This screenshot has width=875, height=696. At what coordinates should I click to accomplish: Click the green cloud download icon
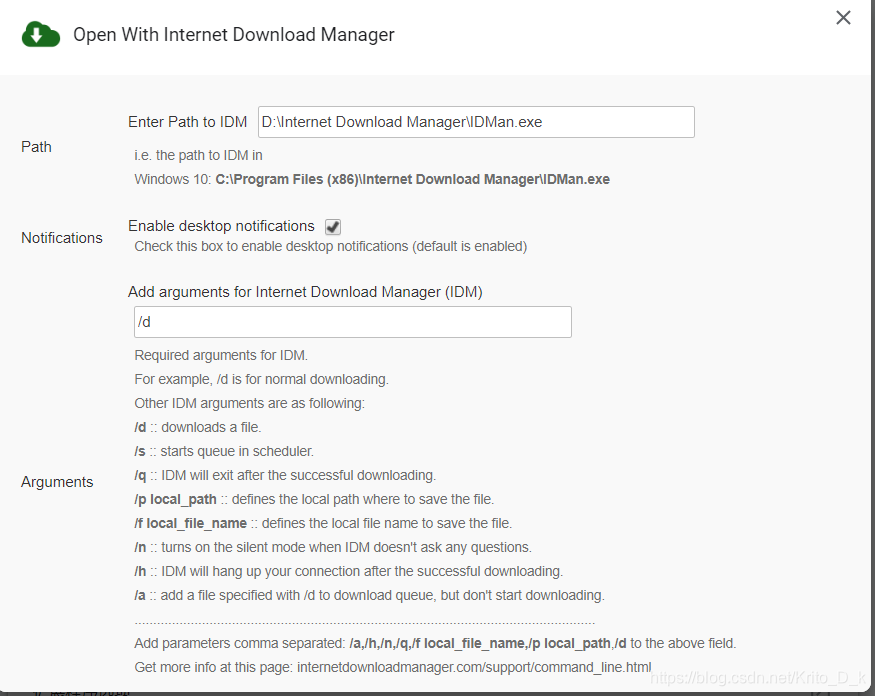(41, 35)
